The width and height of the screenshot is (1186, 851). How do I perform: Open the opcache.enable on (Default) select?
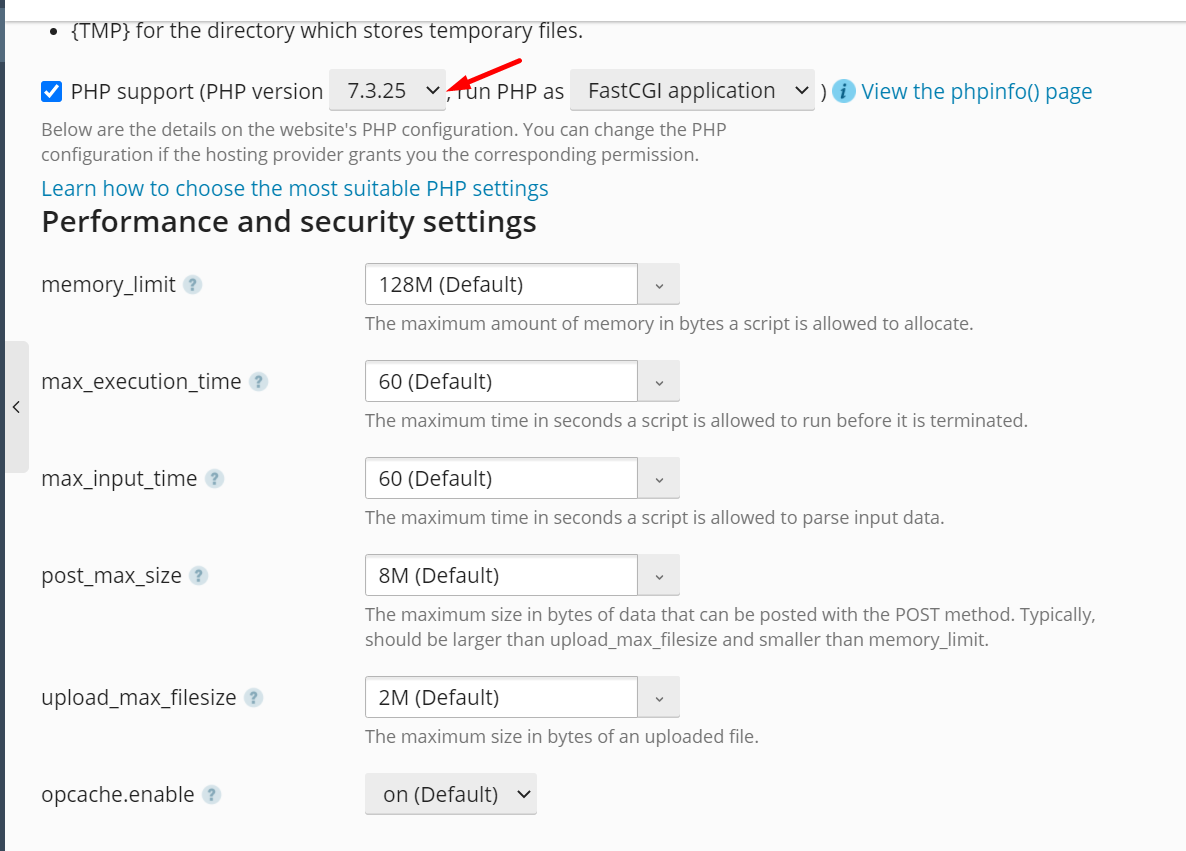(451, 794)
